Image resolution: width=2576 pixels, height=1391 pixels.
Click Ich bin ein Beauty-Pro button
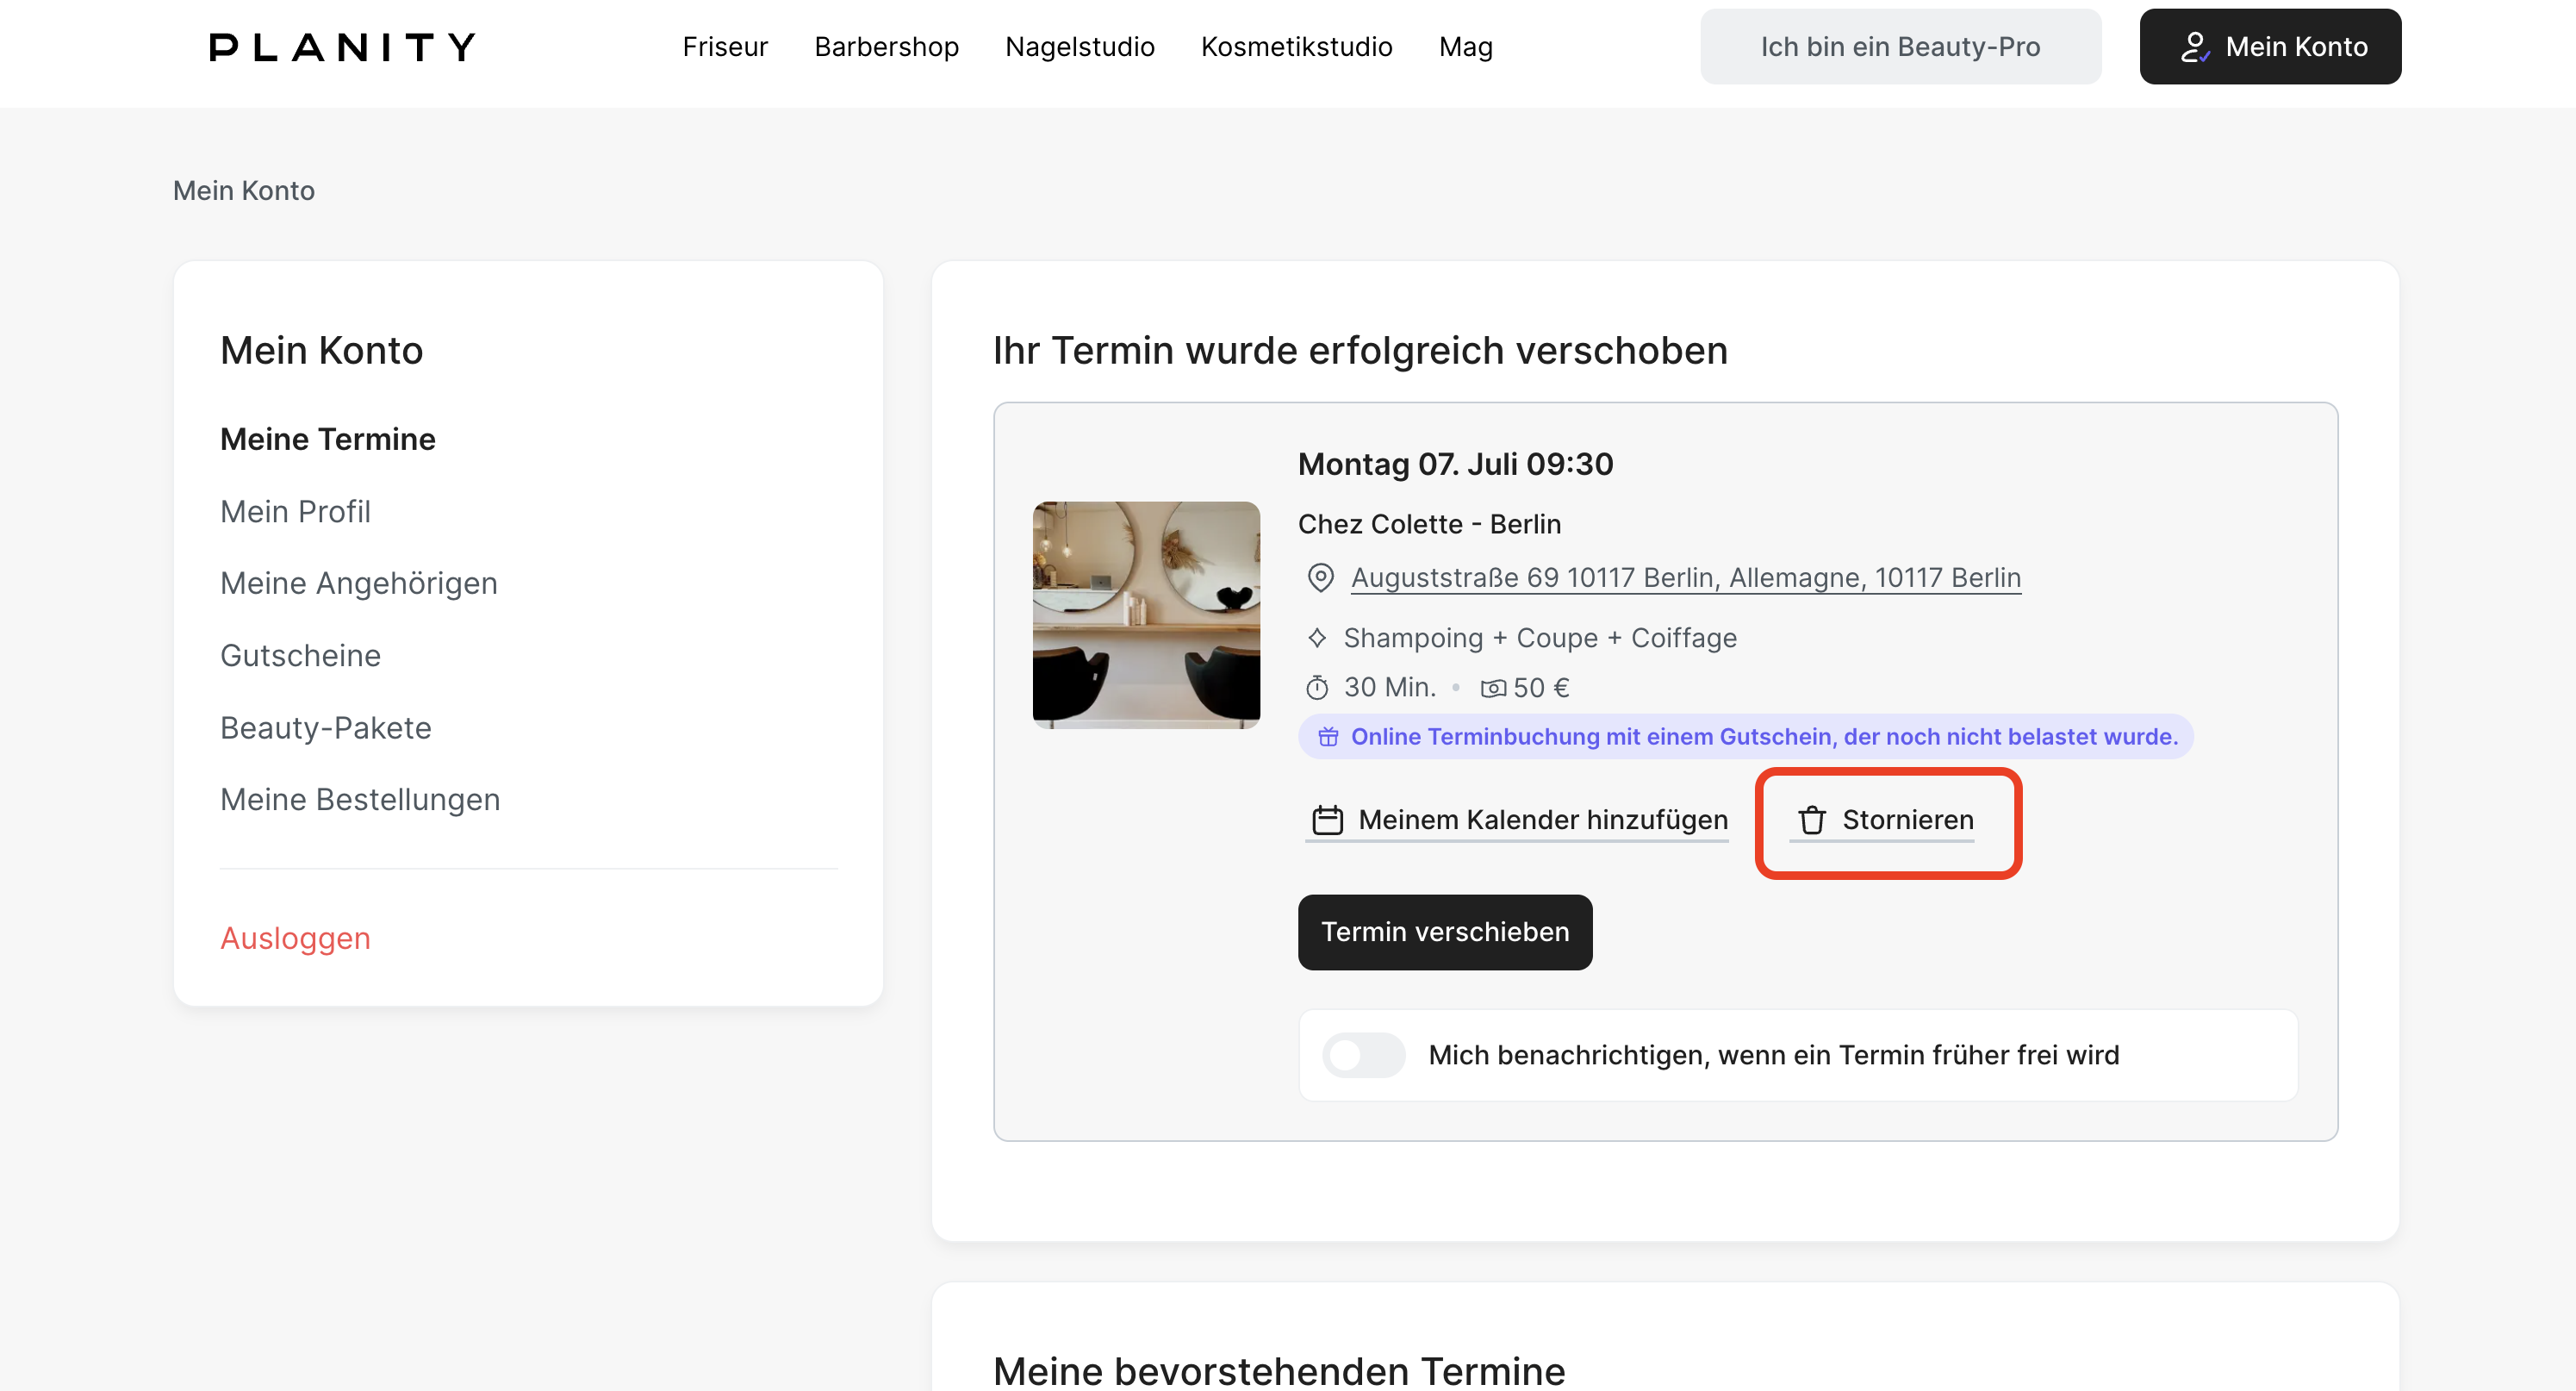point(1900,47)
